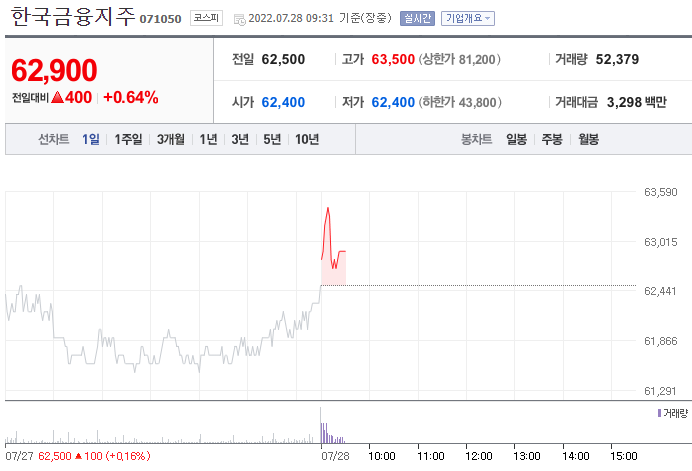Click the current price 62,900
692x471 pixels.
click(54, 70)
